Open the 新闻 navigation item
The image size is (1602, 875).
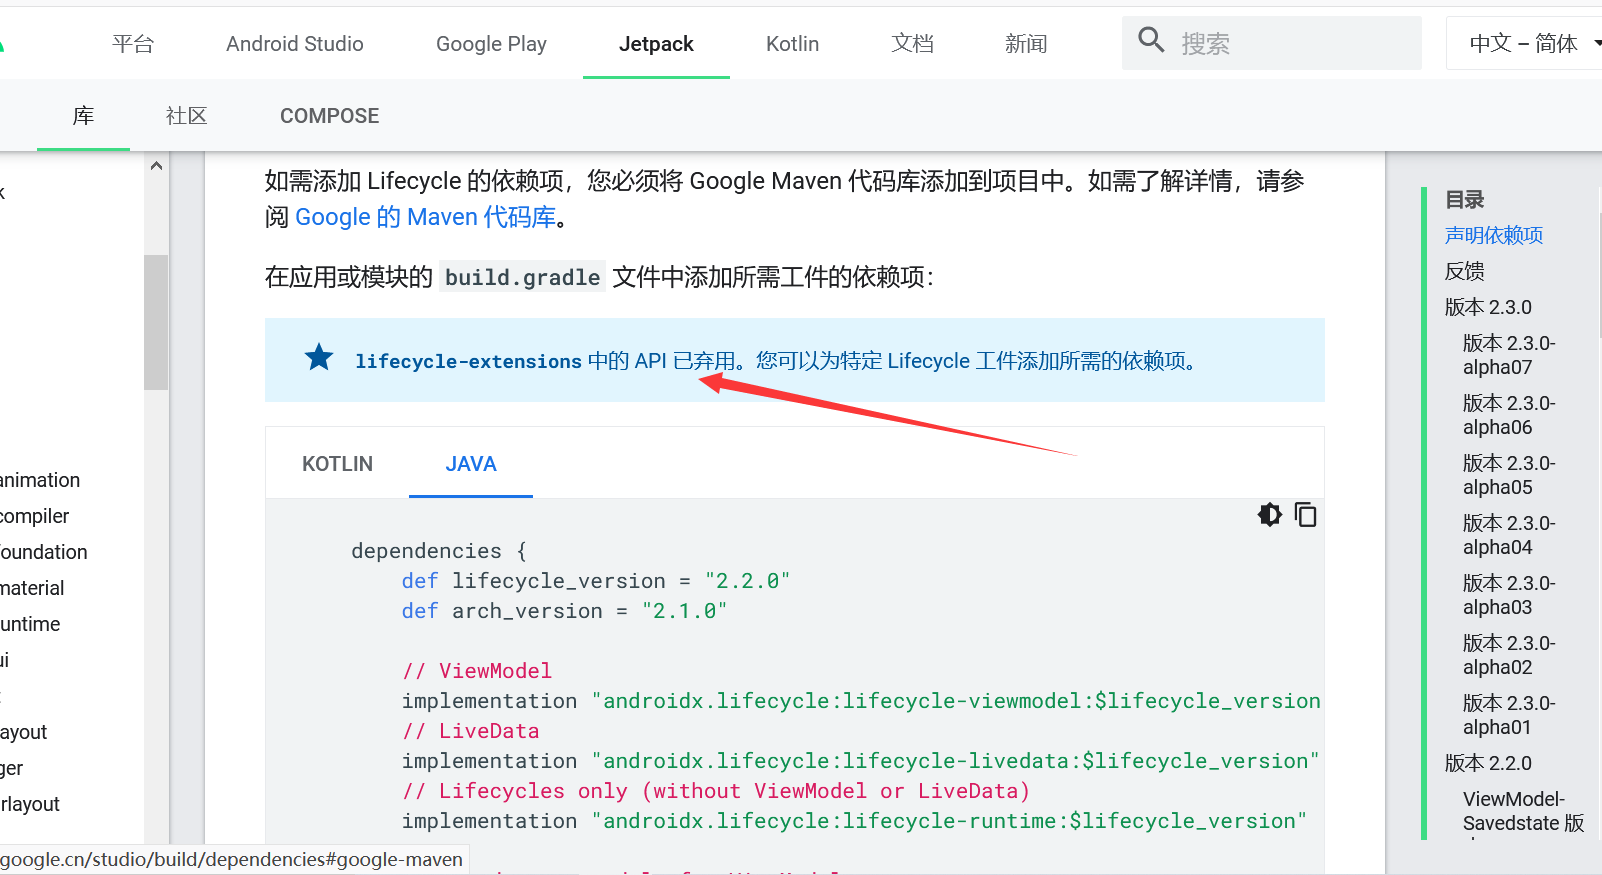click(x=1026, y=44)
